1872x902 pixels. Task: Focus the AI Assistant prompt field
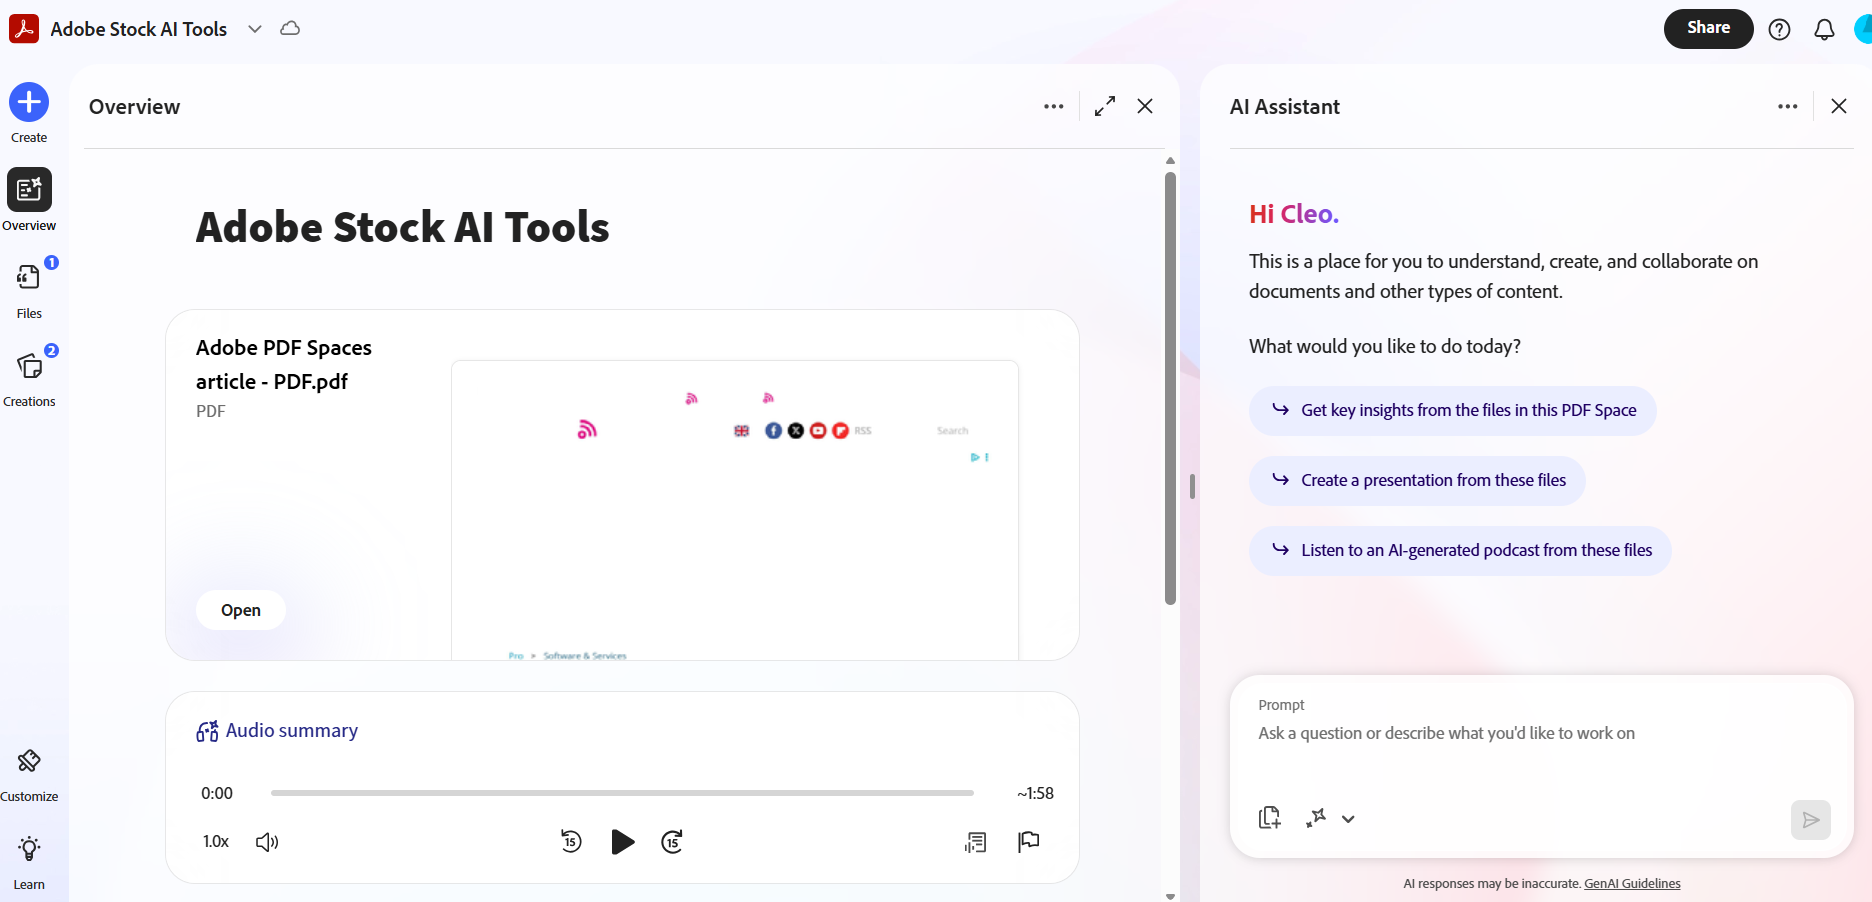pos(1540,734)
